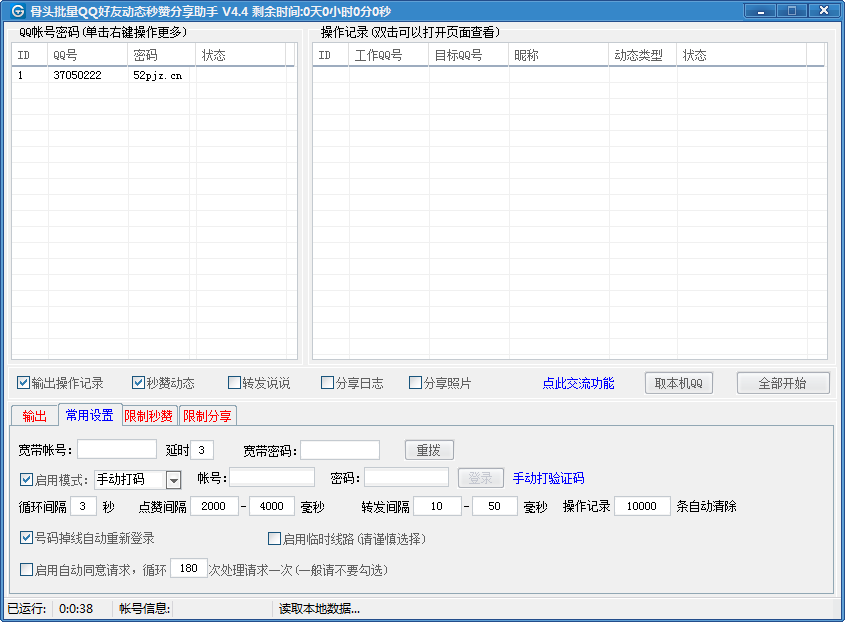Check the 分享日志 option
The height and width of the screenshot is (622, 845).
tap(327, 383)
